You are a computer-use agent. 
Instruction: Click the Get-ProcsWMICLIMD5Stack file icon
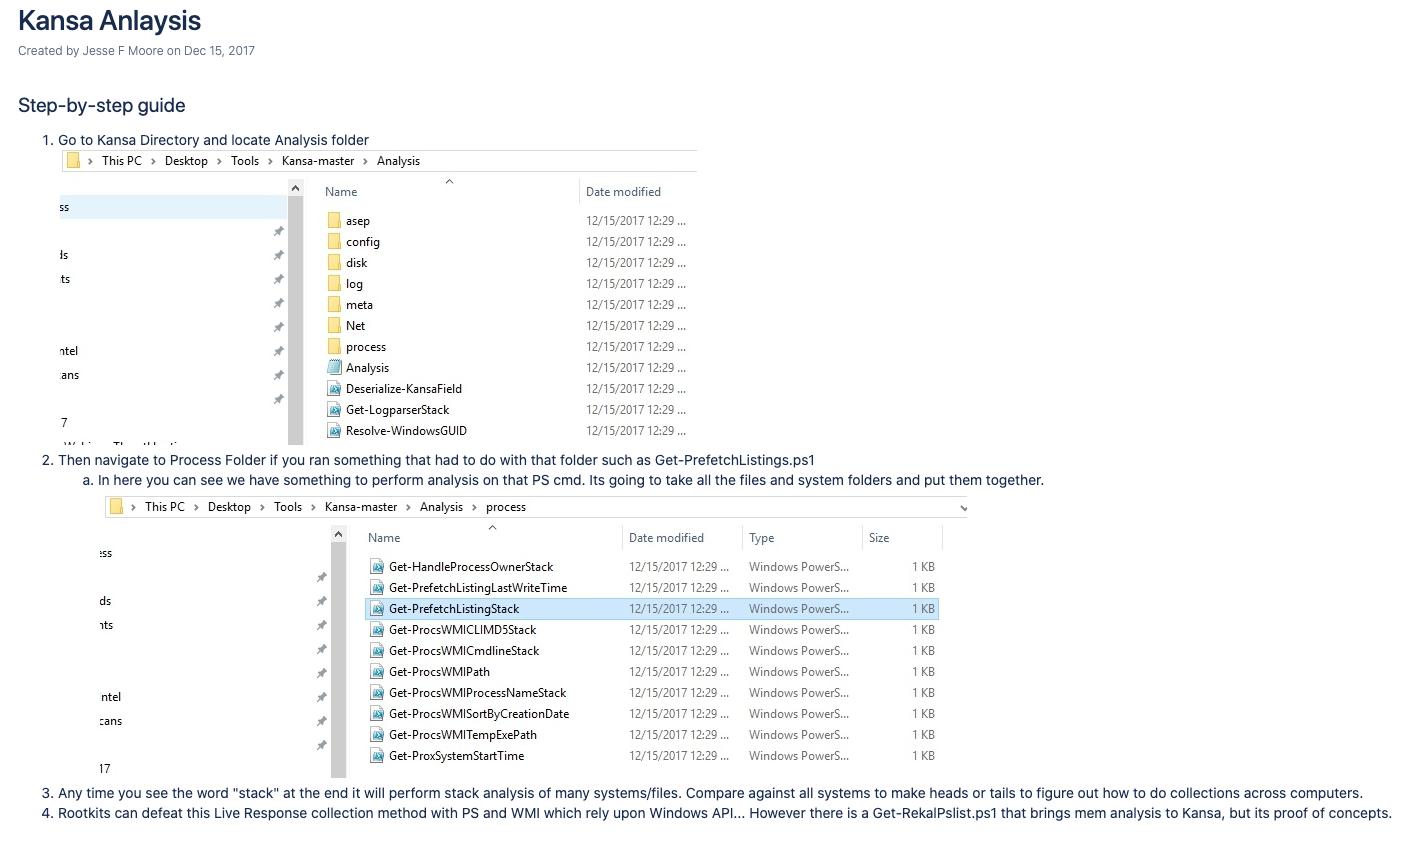[x=377, y=630]
